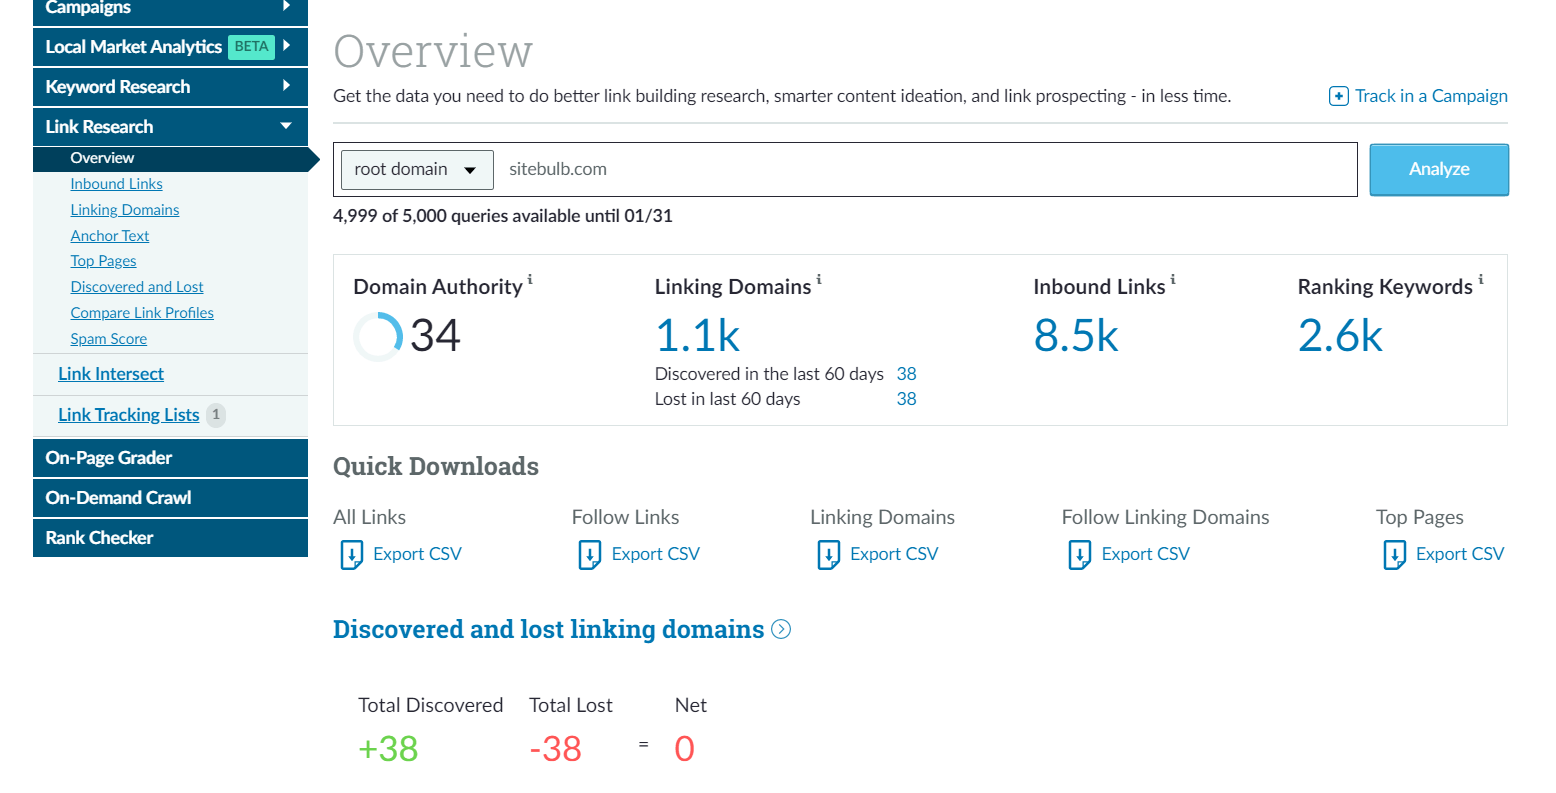Click the Linking Domains info icon
Viewport: 1556px width, 793px height.
819,280
